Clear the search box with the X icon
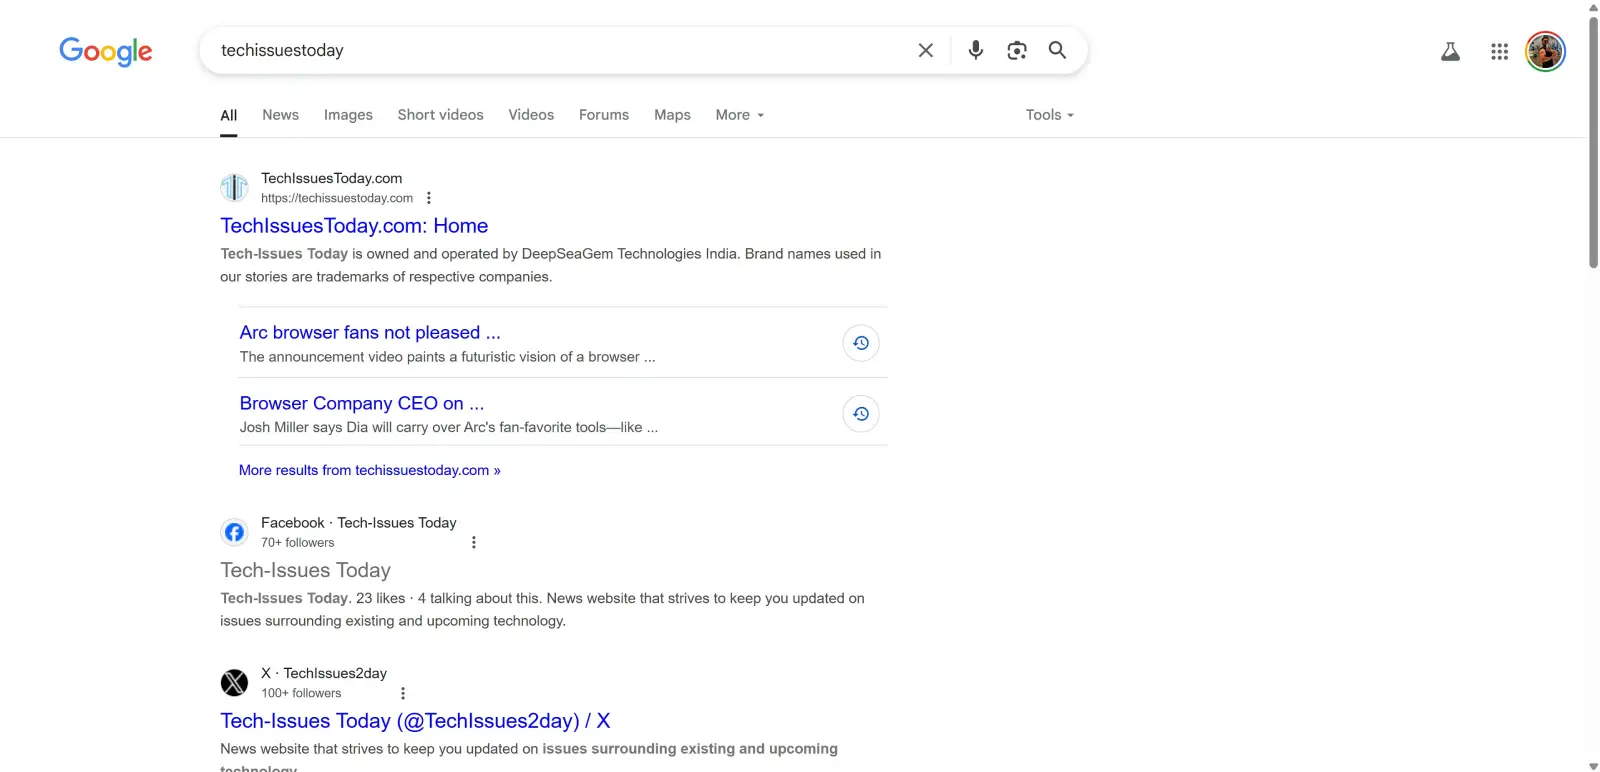1600x772 pixels. [x=925, y=50]
